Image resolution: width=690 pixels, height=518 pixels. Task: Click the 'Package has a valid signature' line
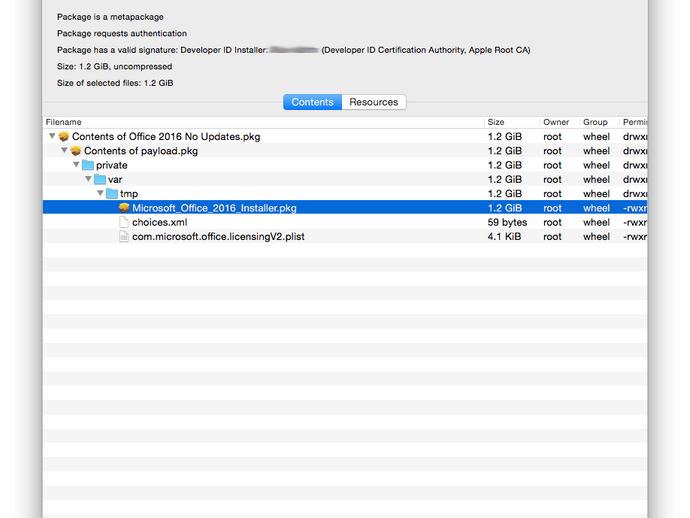(294, 50)
